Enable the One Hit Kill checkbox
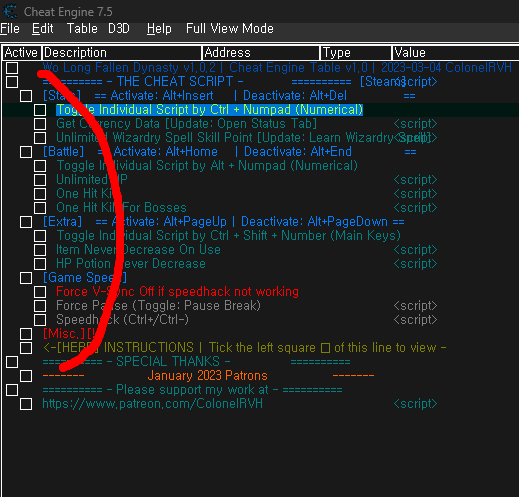519x497 pixels. click(x=40, y=194)
